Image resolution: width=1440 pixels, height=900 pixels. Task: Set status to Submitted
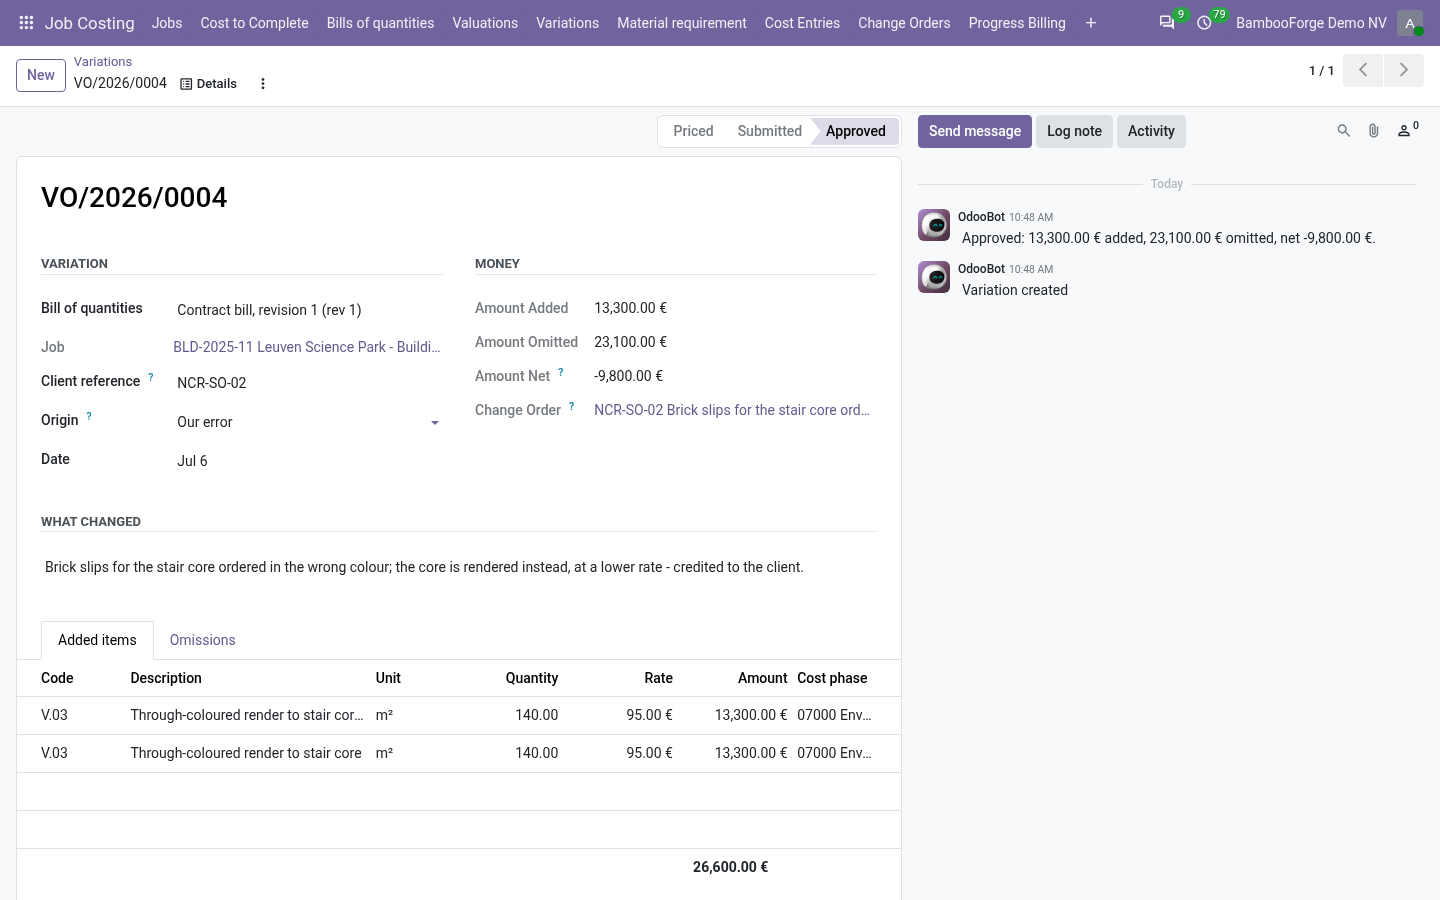(x=769, y=131)
